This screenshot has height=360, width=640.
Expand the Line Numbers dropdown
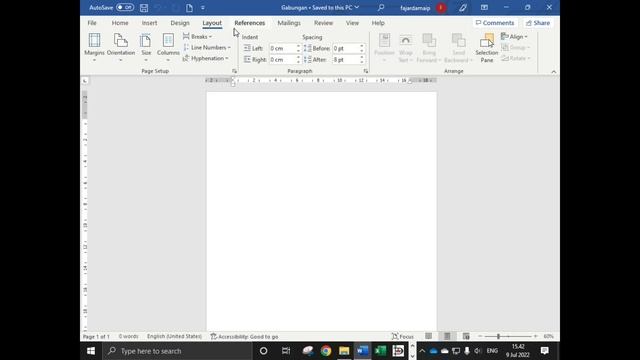tap(207, 48)
